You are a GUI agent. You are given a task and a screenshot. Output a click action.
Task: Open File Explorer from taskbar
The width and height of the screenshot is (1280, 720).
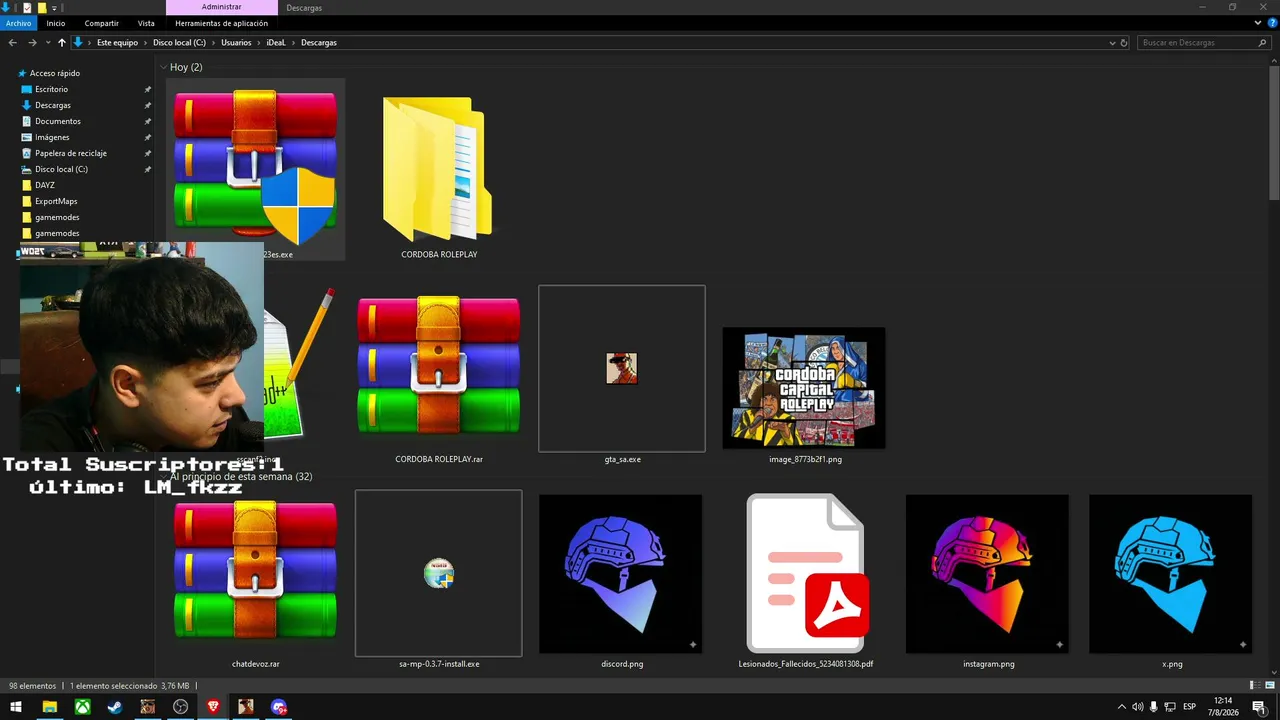click(49, 707)
